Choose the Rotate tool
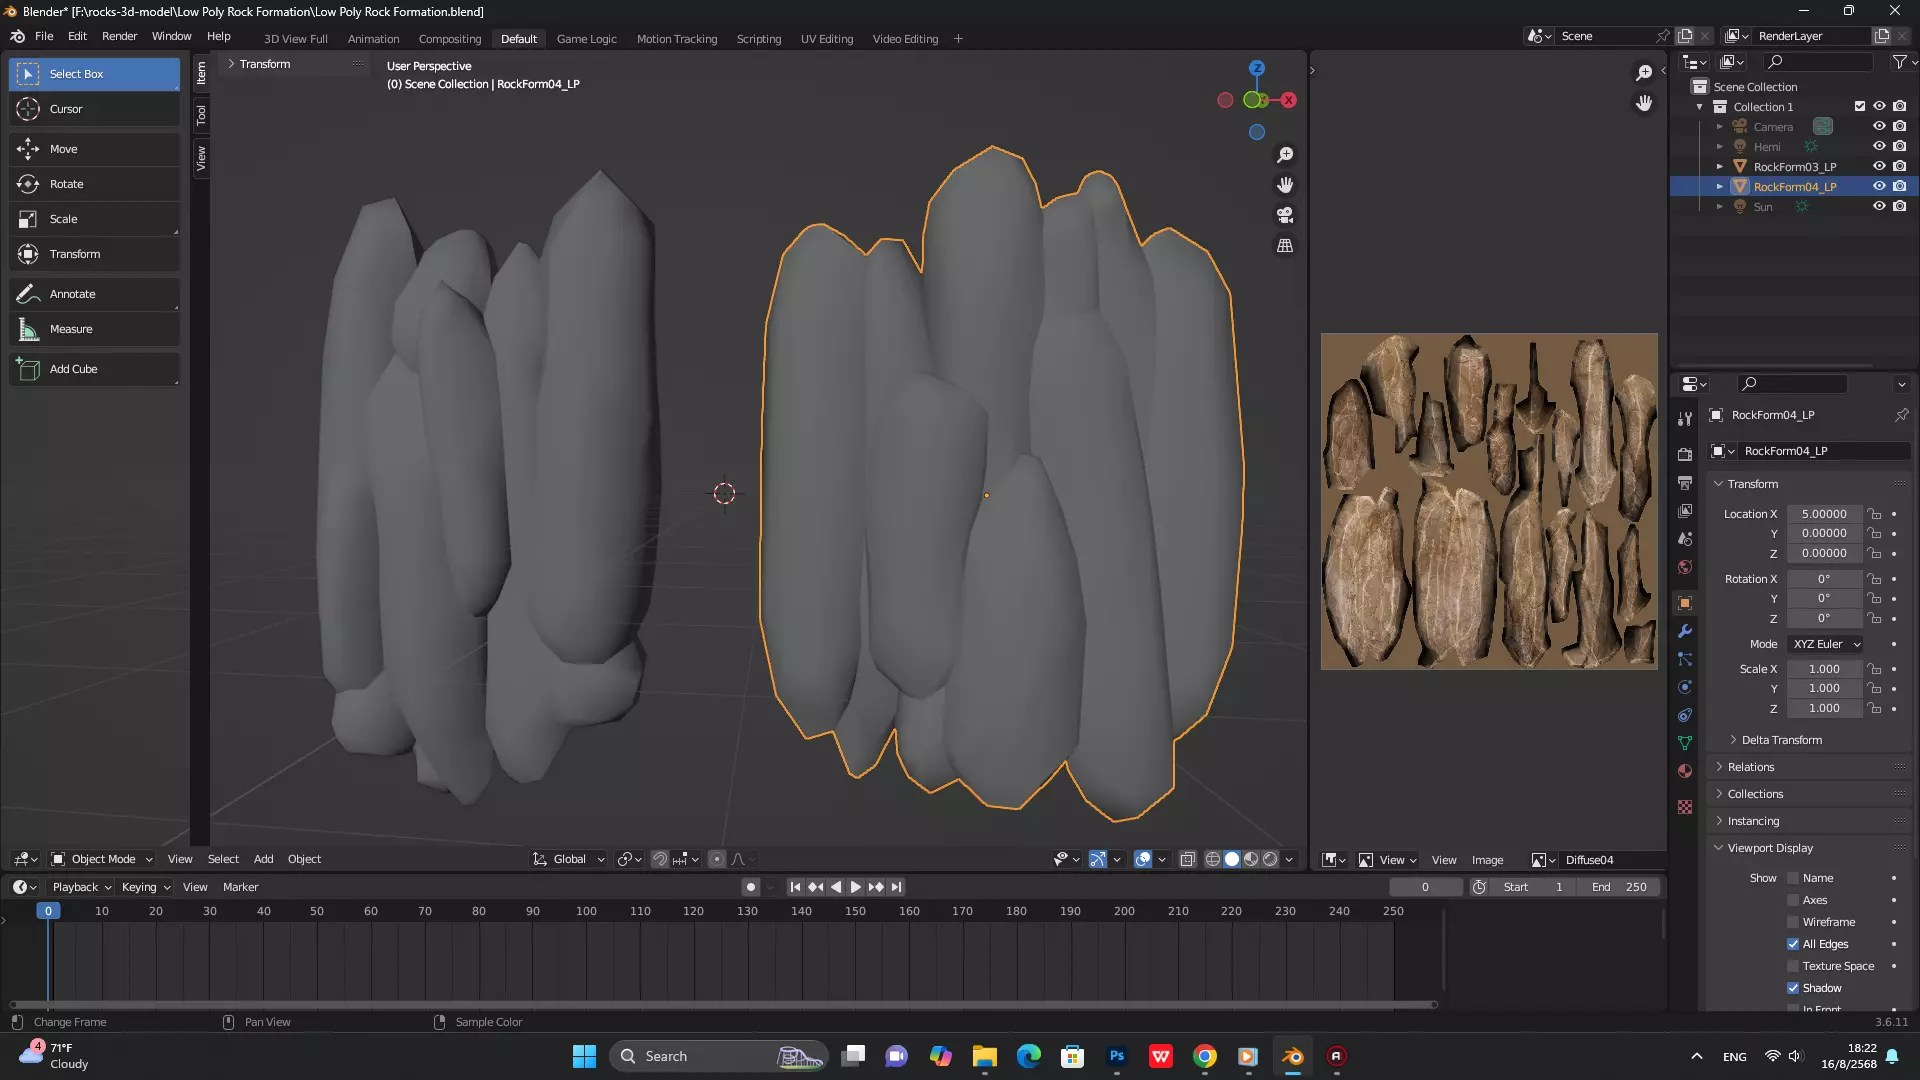 point(94,184)
